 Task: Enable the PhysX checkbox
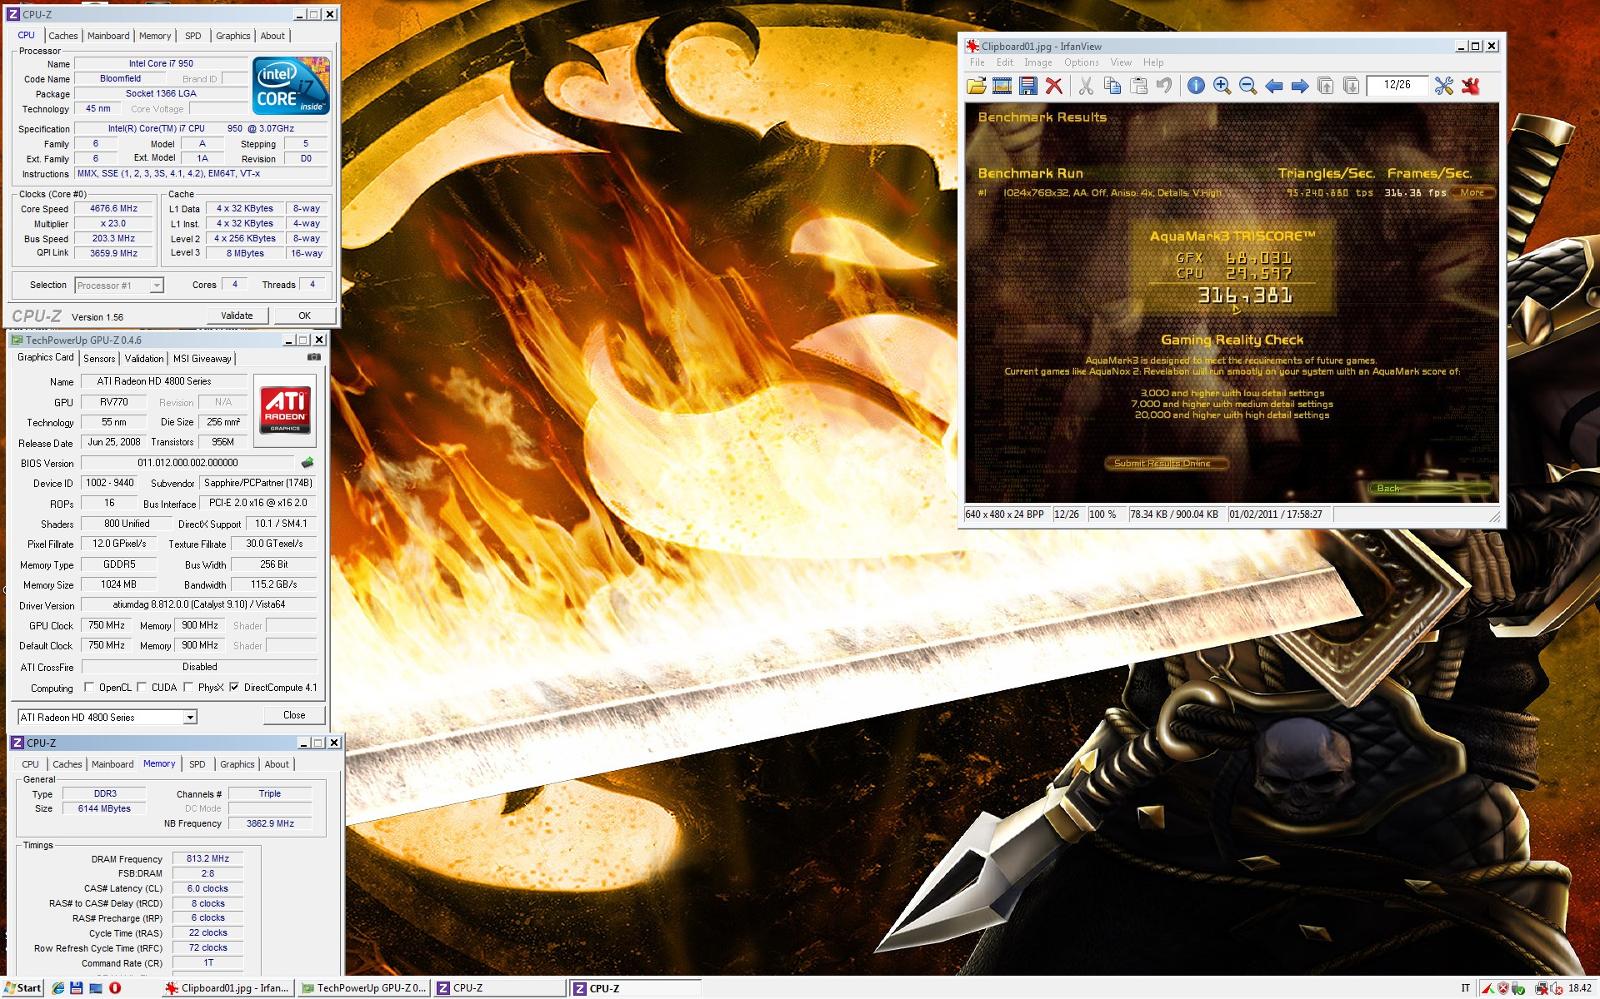point(188,687)
